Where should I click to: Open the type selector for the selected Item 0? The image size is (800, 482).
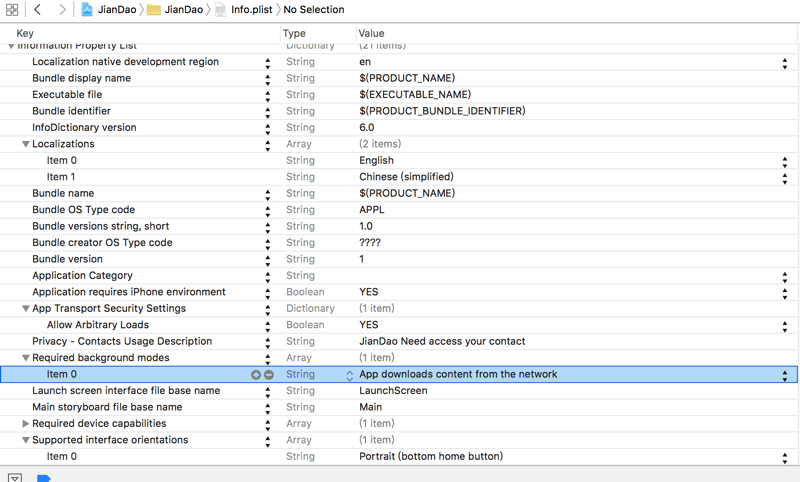click(349, 375)
